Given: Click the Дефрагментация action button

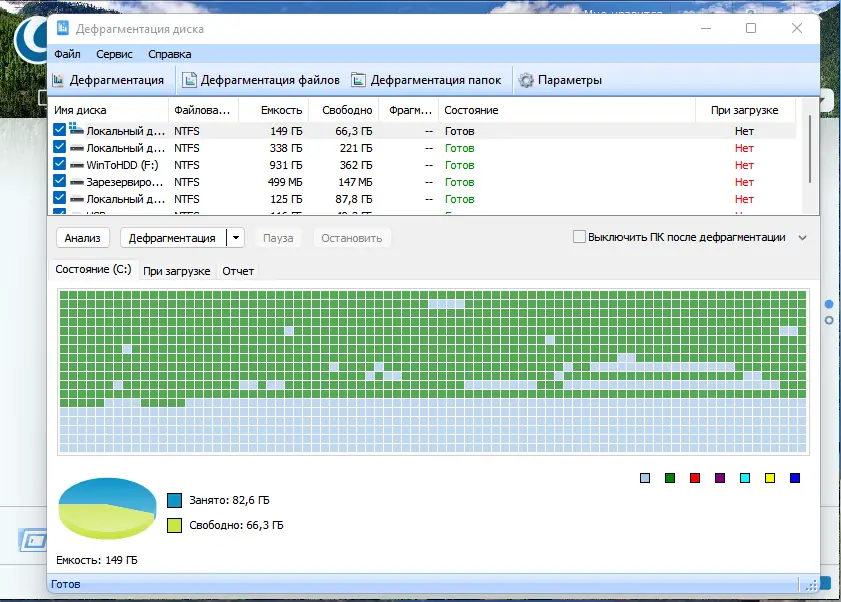Looking at the screenshot, I should (x=172, y=238).
